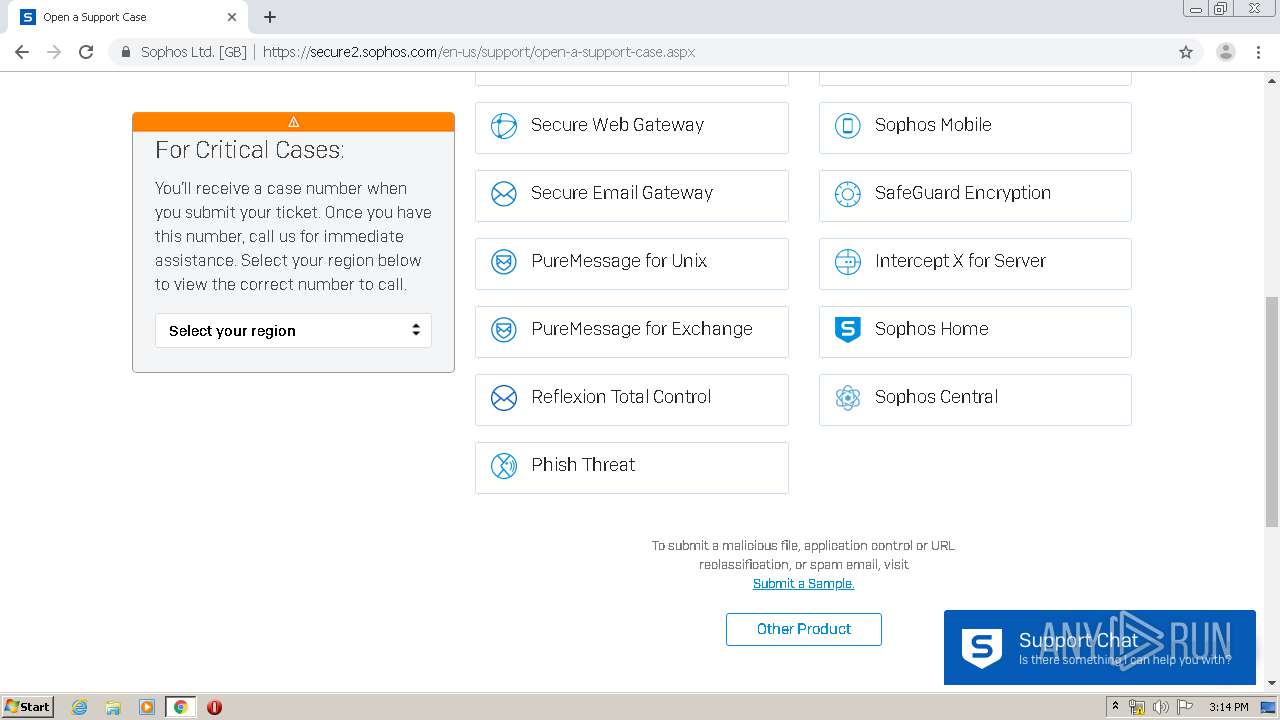This screenshot has height=720, width=1280.
Task: Click the PureMessage for Unix icon
Action: tap(504, 262)
